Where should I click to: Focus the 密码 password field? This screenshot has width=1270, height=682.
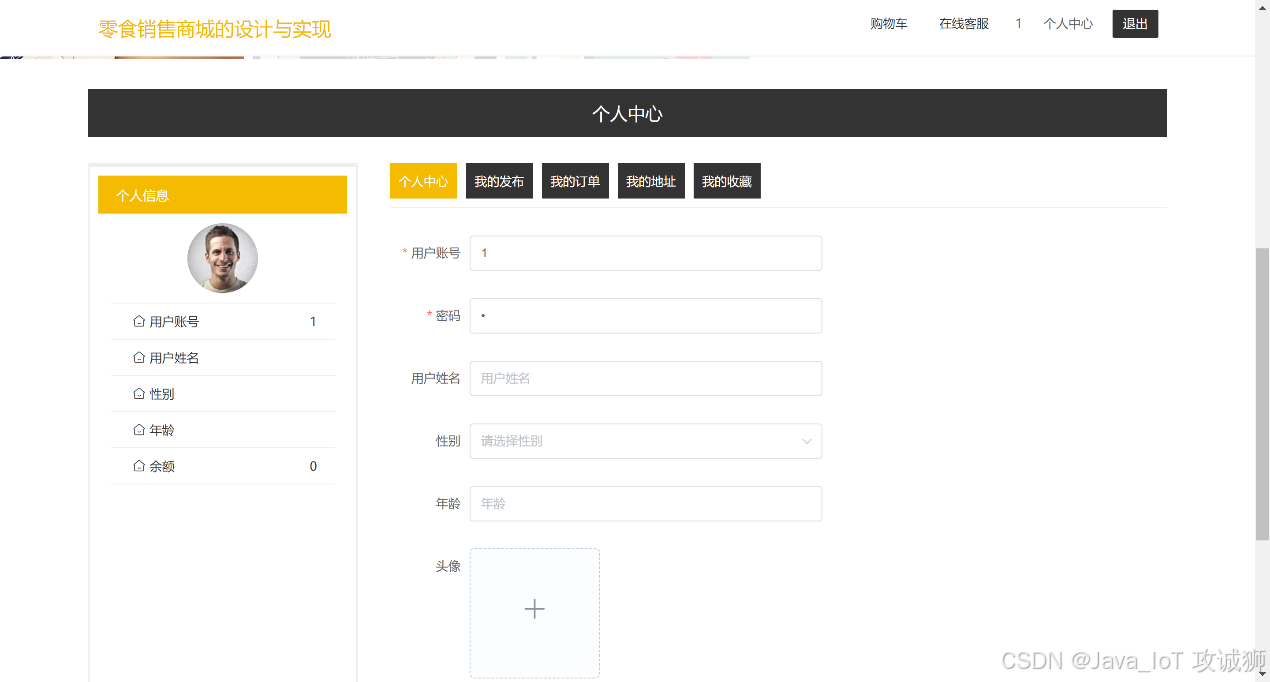(x=646, y=316)
